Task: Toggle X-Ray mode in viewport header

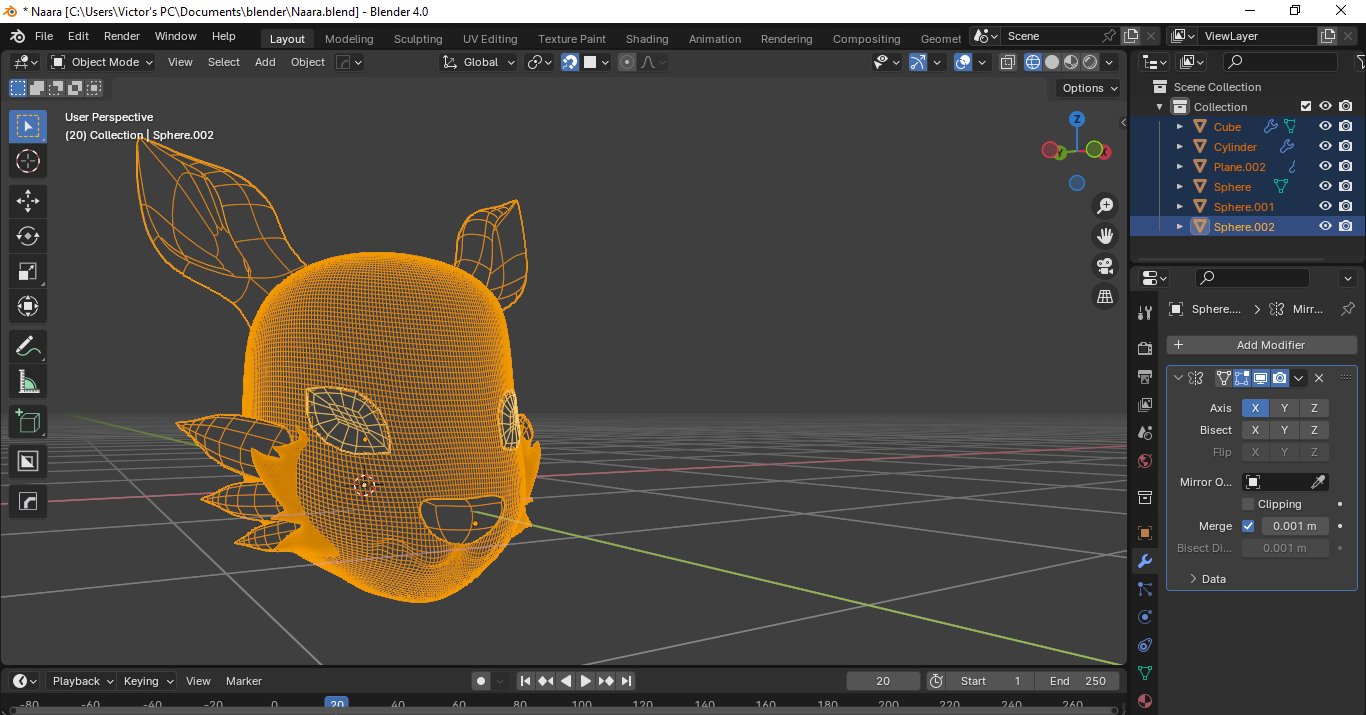Action: click(x=1008, y=62)
